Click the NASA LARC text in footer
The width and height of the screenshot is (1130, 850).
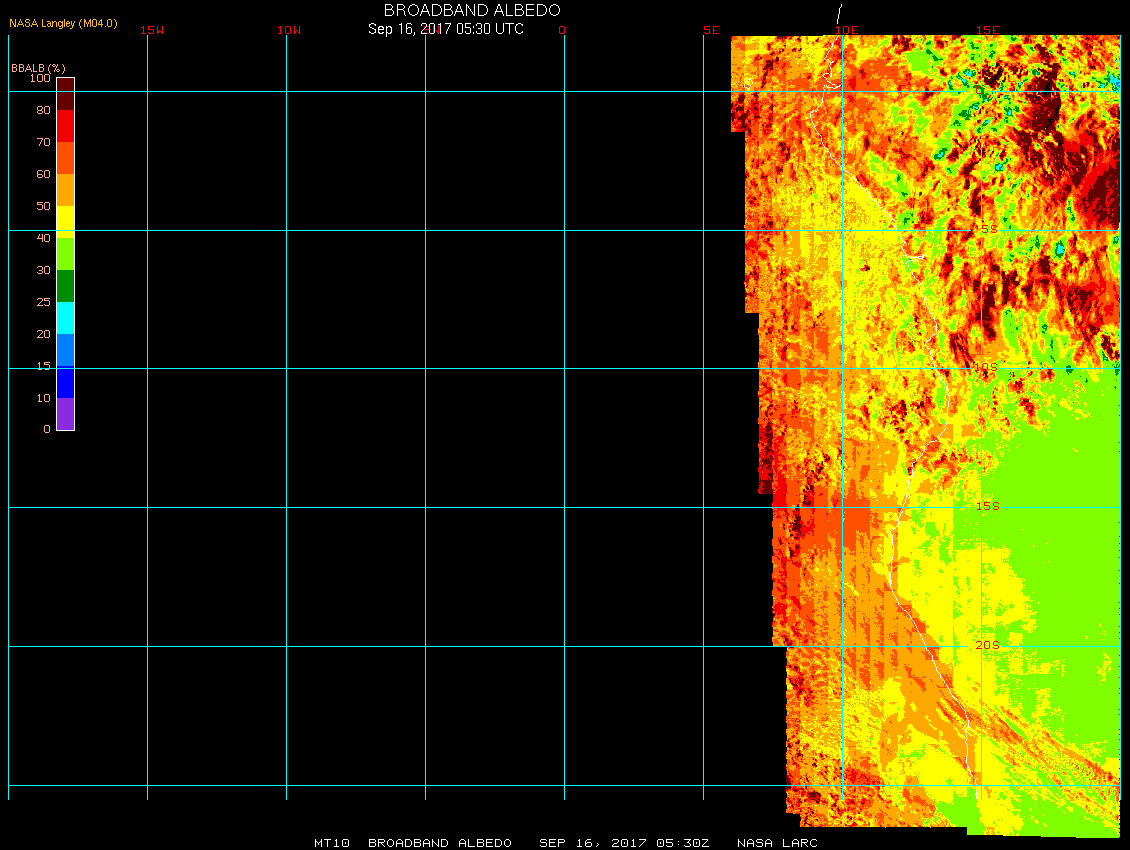pyautogui.click(x=777, y=843)
